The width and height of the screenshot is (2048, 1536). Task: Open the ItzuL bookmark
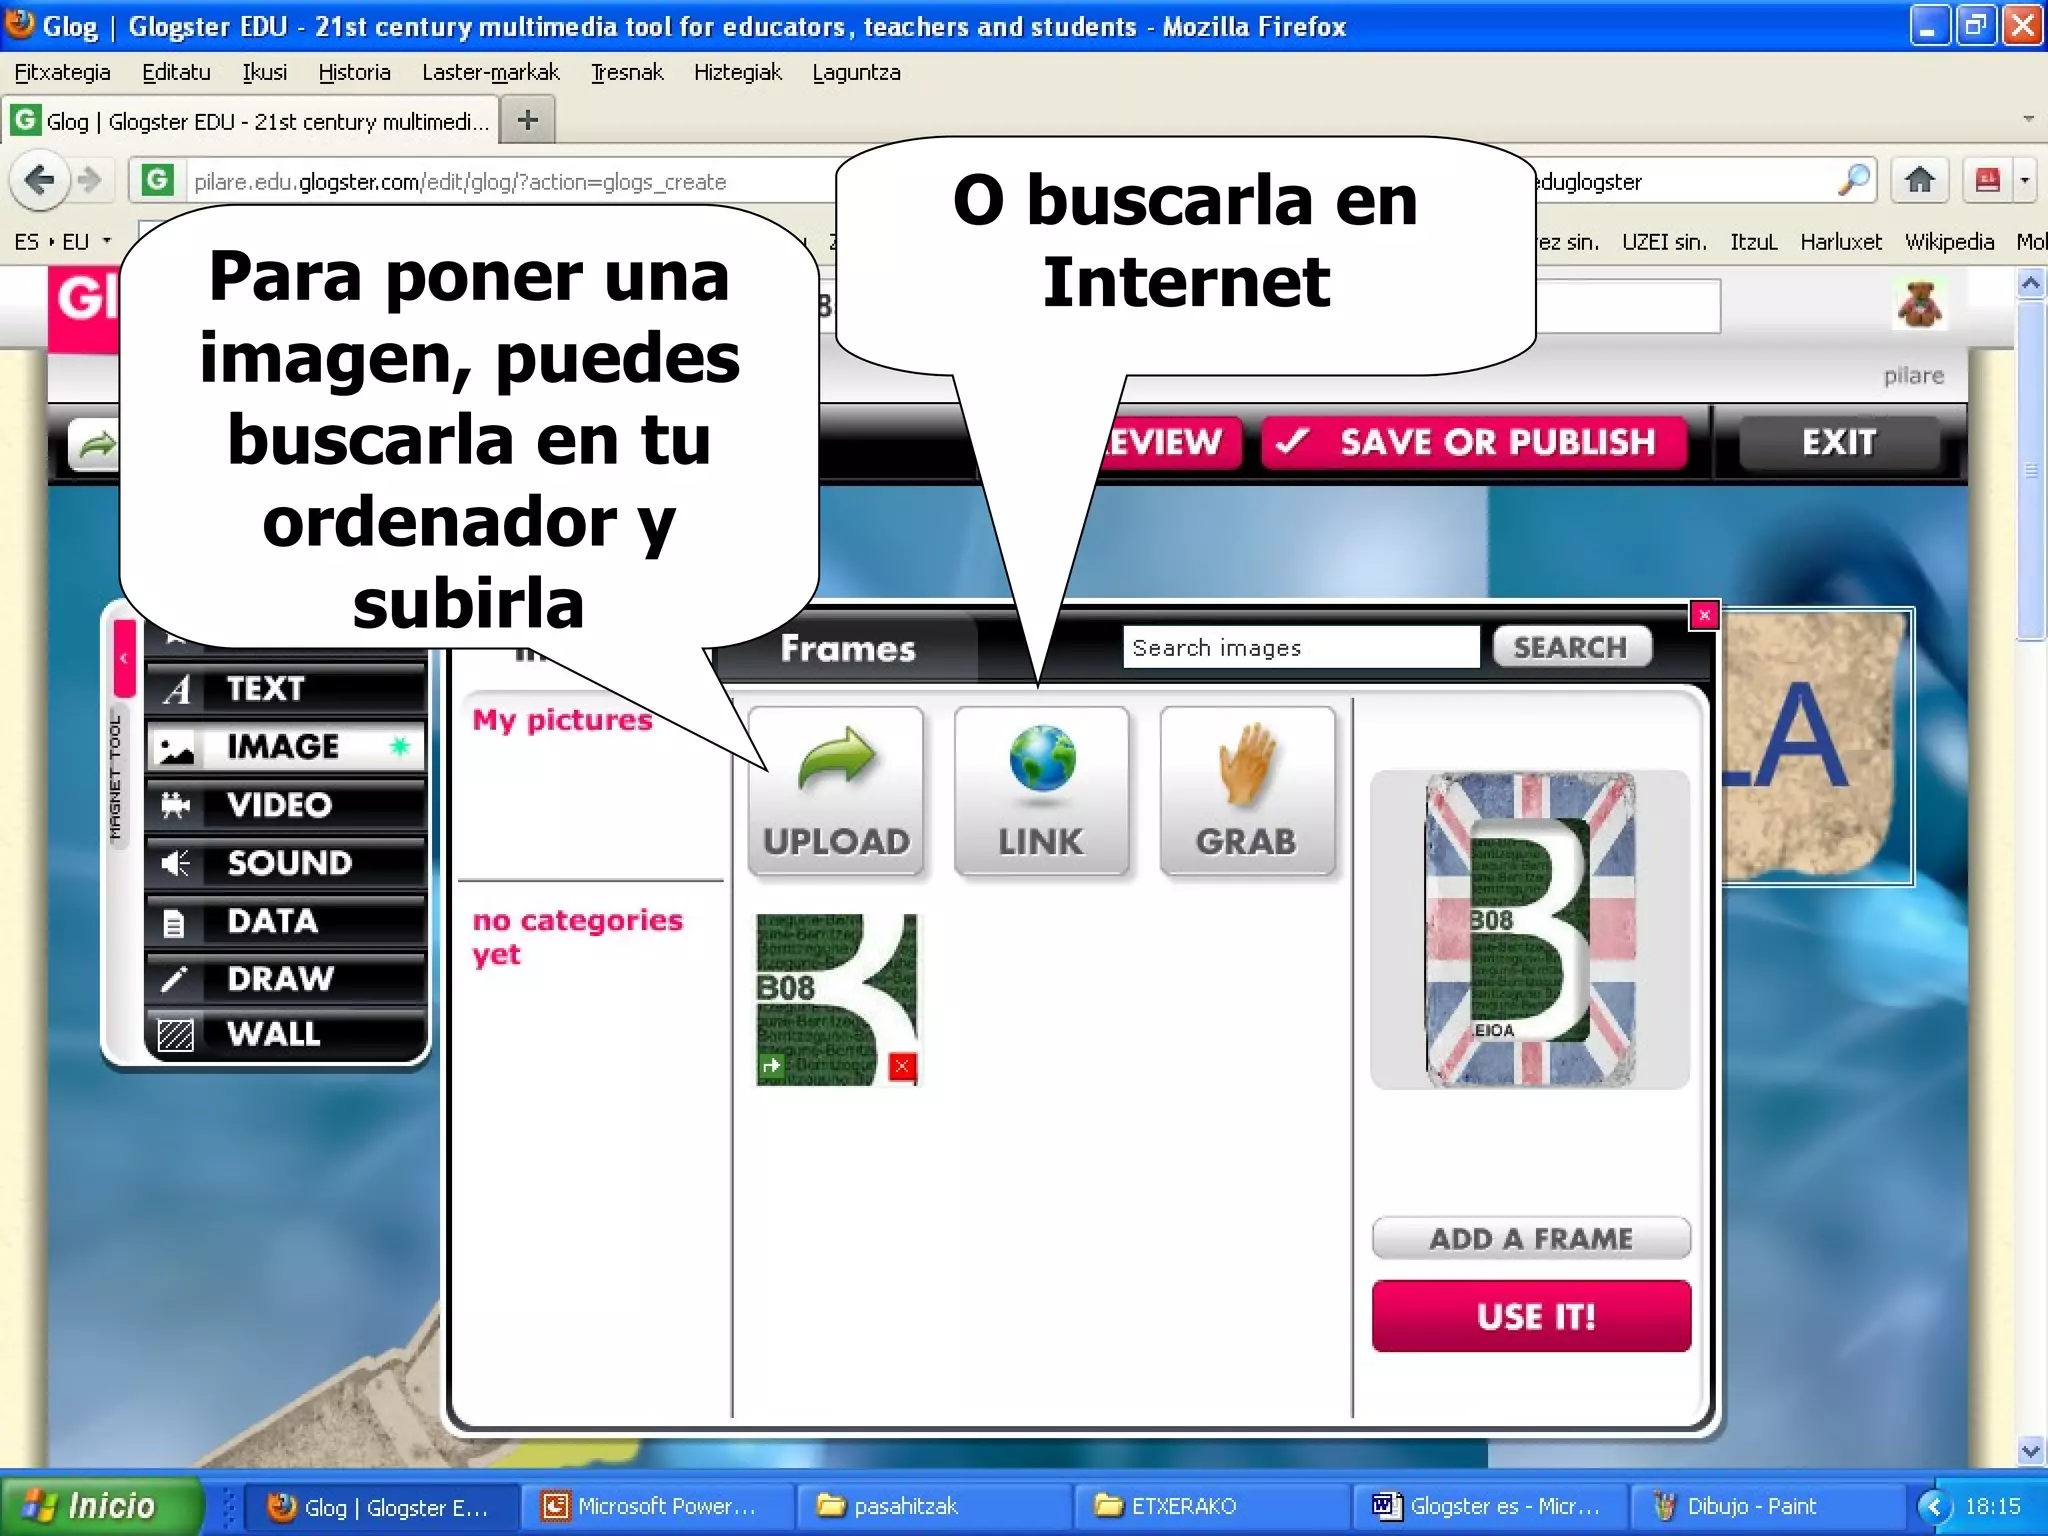[1754, 242]
